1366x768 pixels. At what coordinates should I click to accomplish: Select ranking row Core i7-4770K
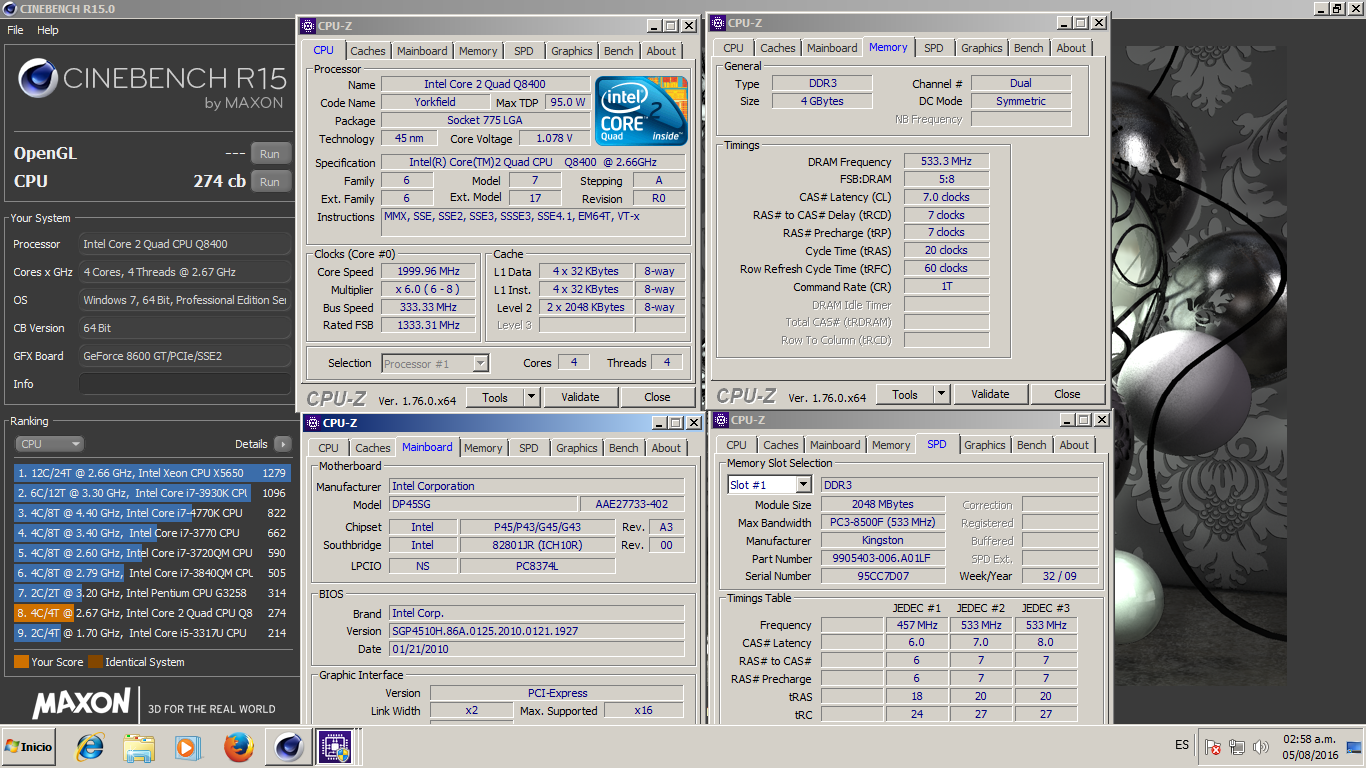(152, 513)
